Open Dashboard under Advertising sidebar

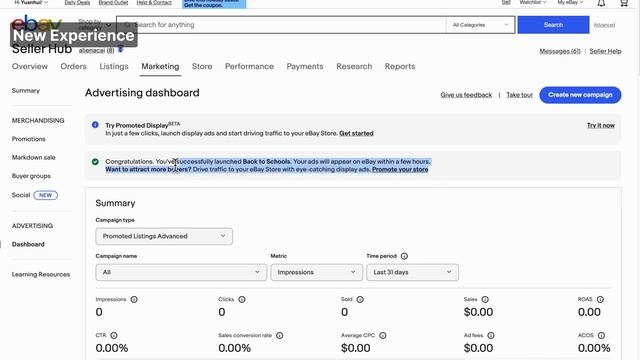point(28,244)
